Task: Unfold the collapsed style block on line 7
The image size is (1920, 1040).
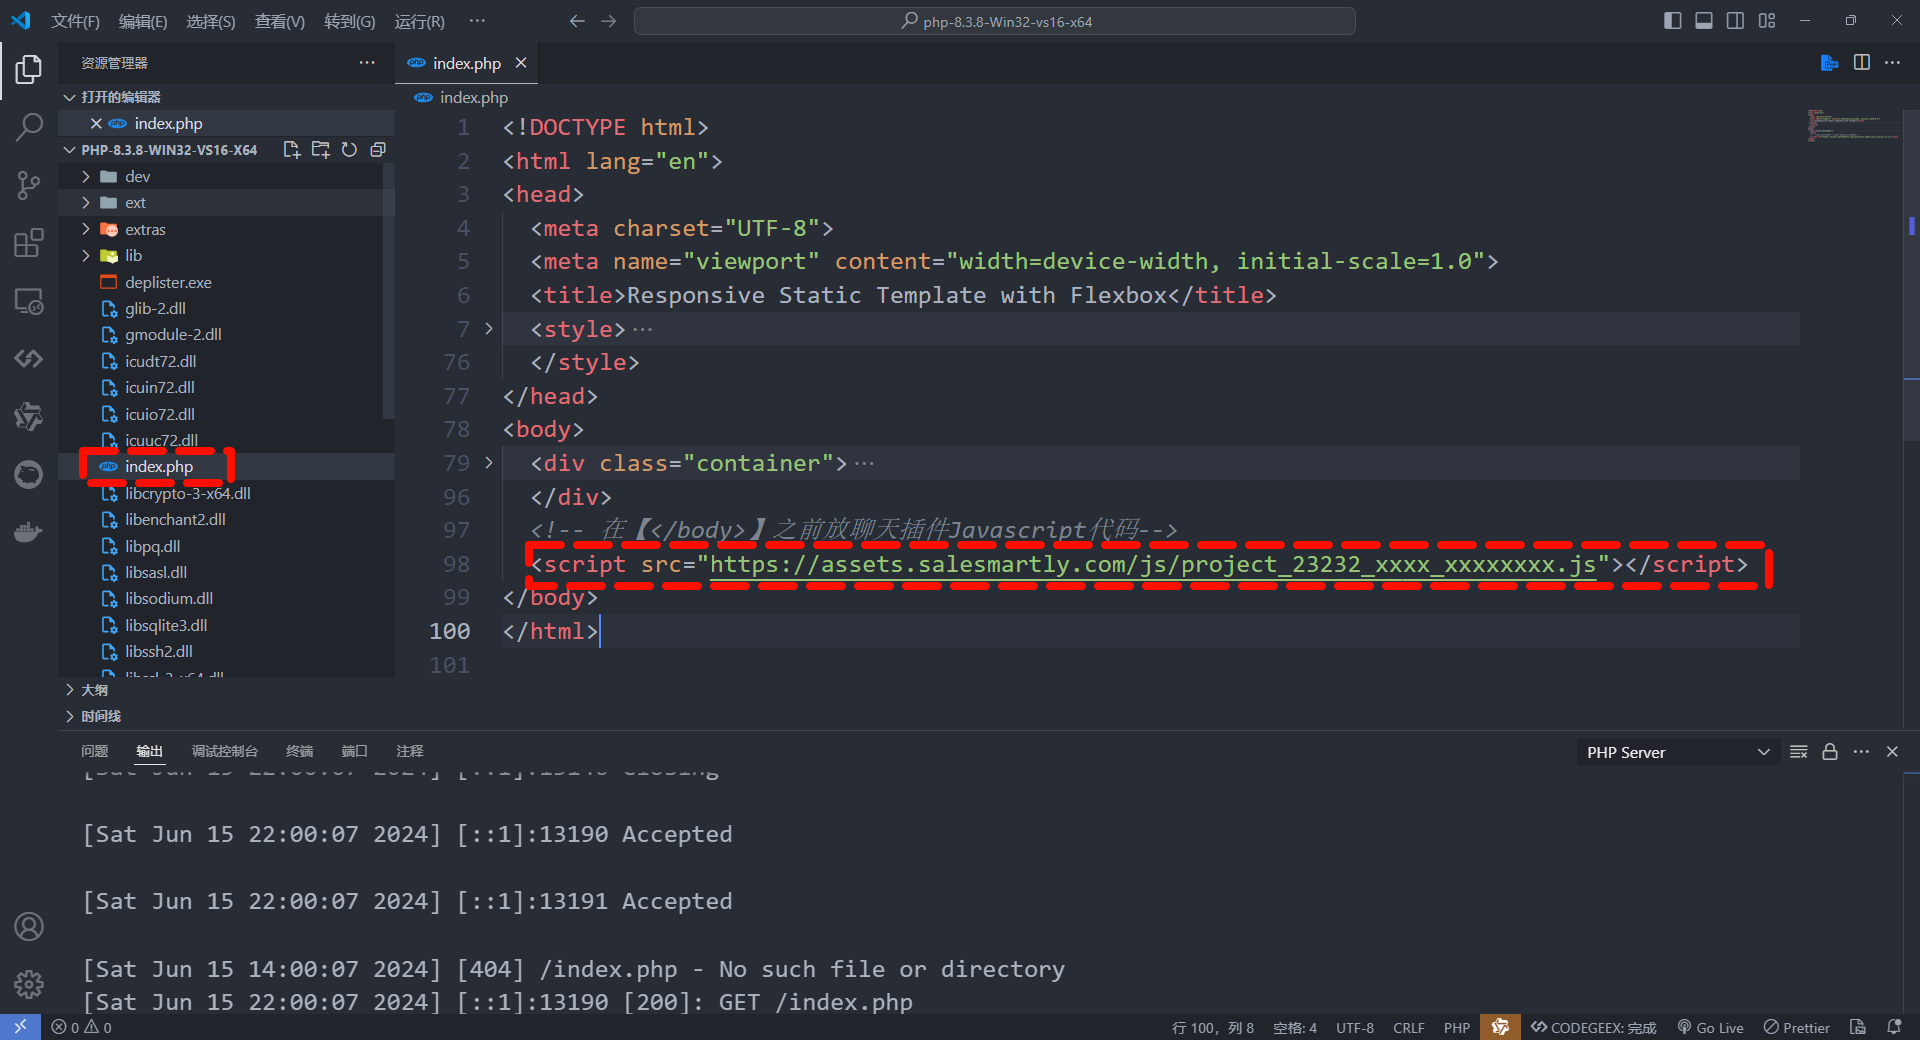Action: [x=489, y=329]
